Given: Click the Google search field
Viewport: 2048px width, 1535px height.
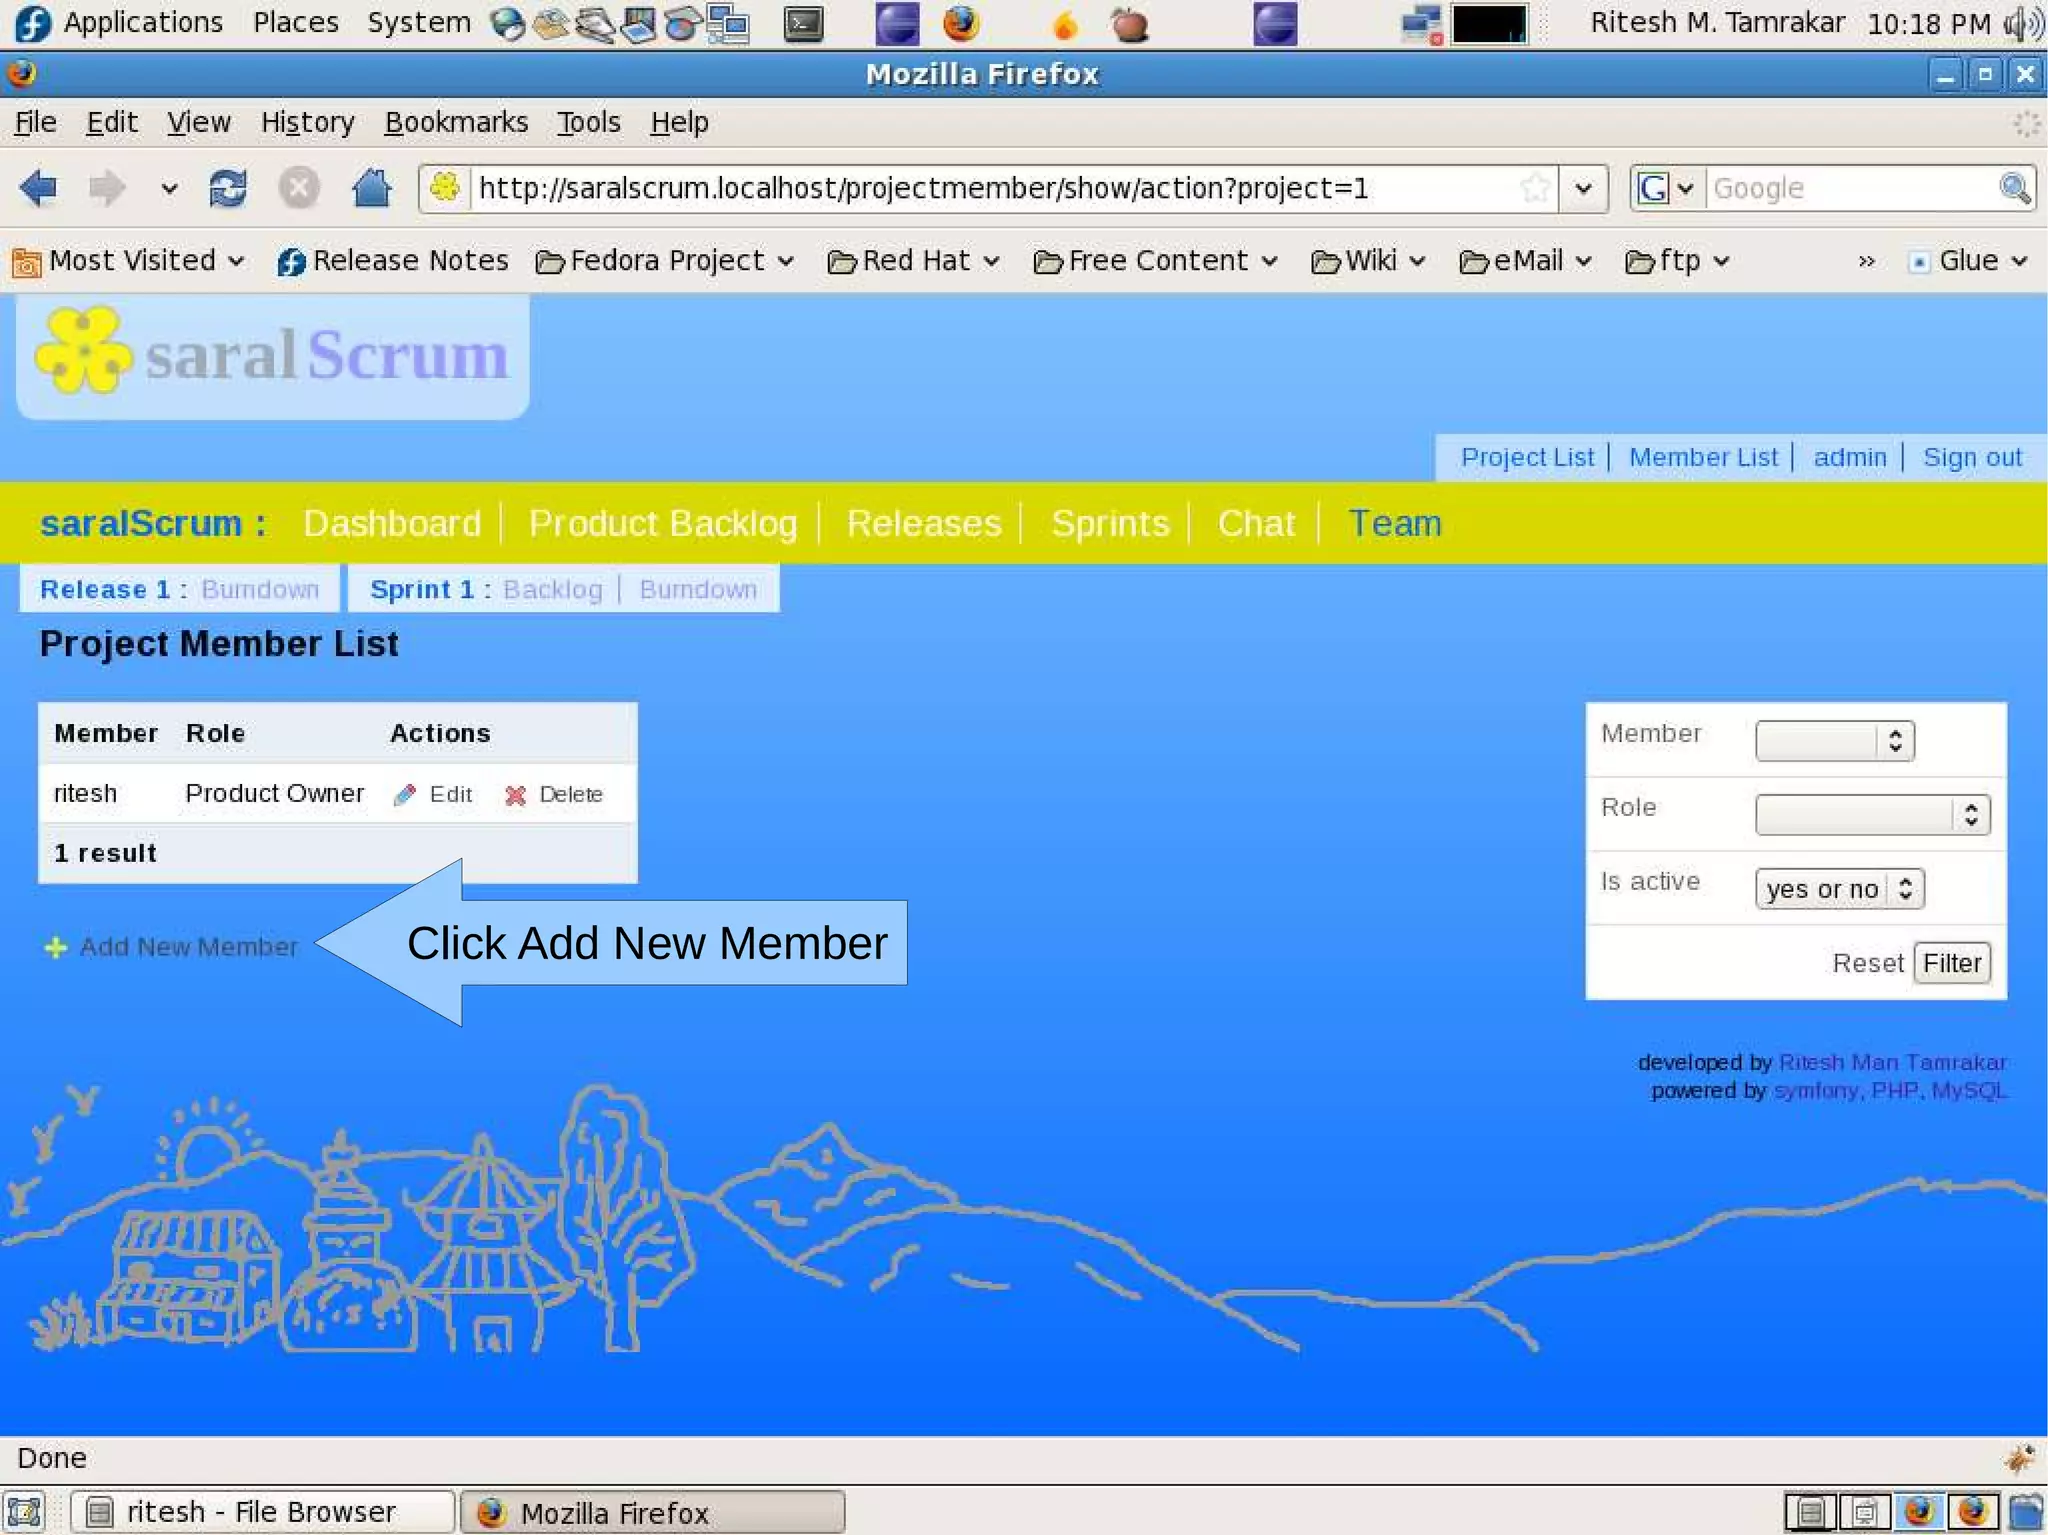Looking at the screenshot, I should click(1850, 188).
